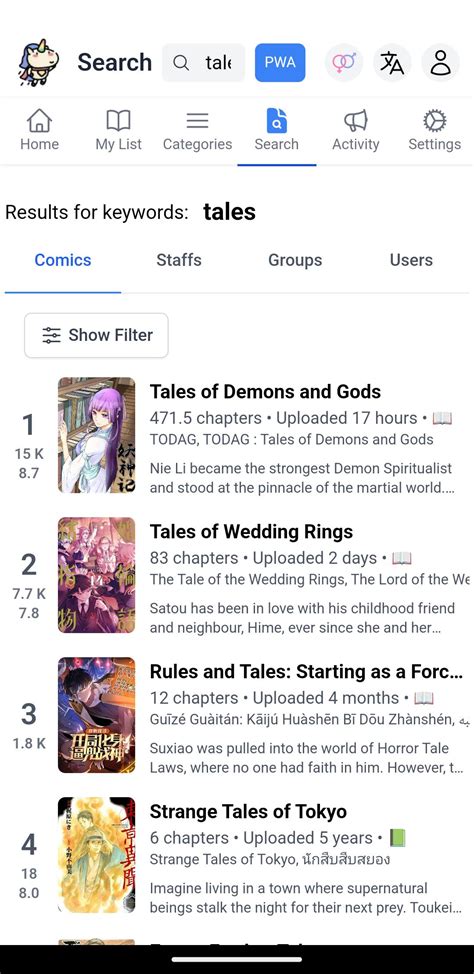Open the language translation icon

tap(392, 63)
